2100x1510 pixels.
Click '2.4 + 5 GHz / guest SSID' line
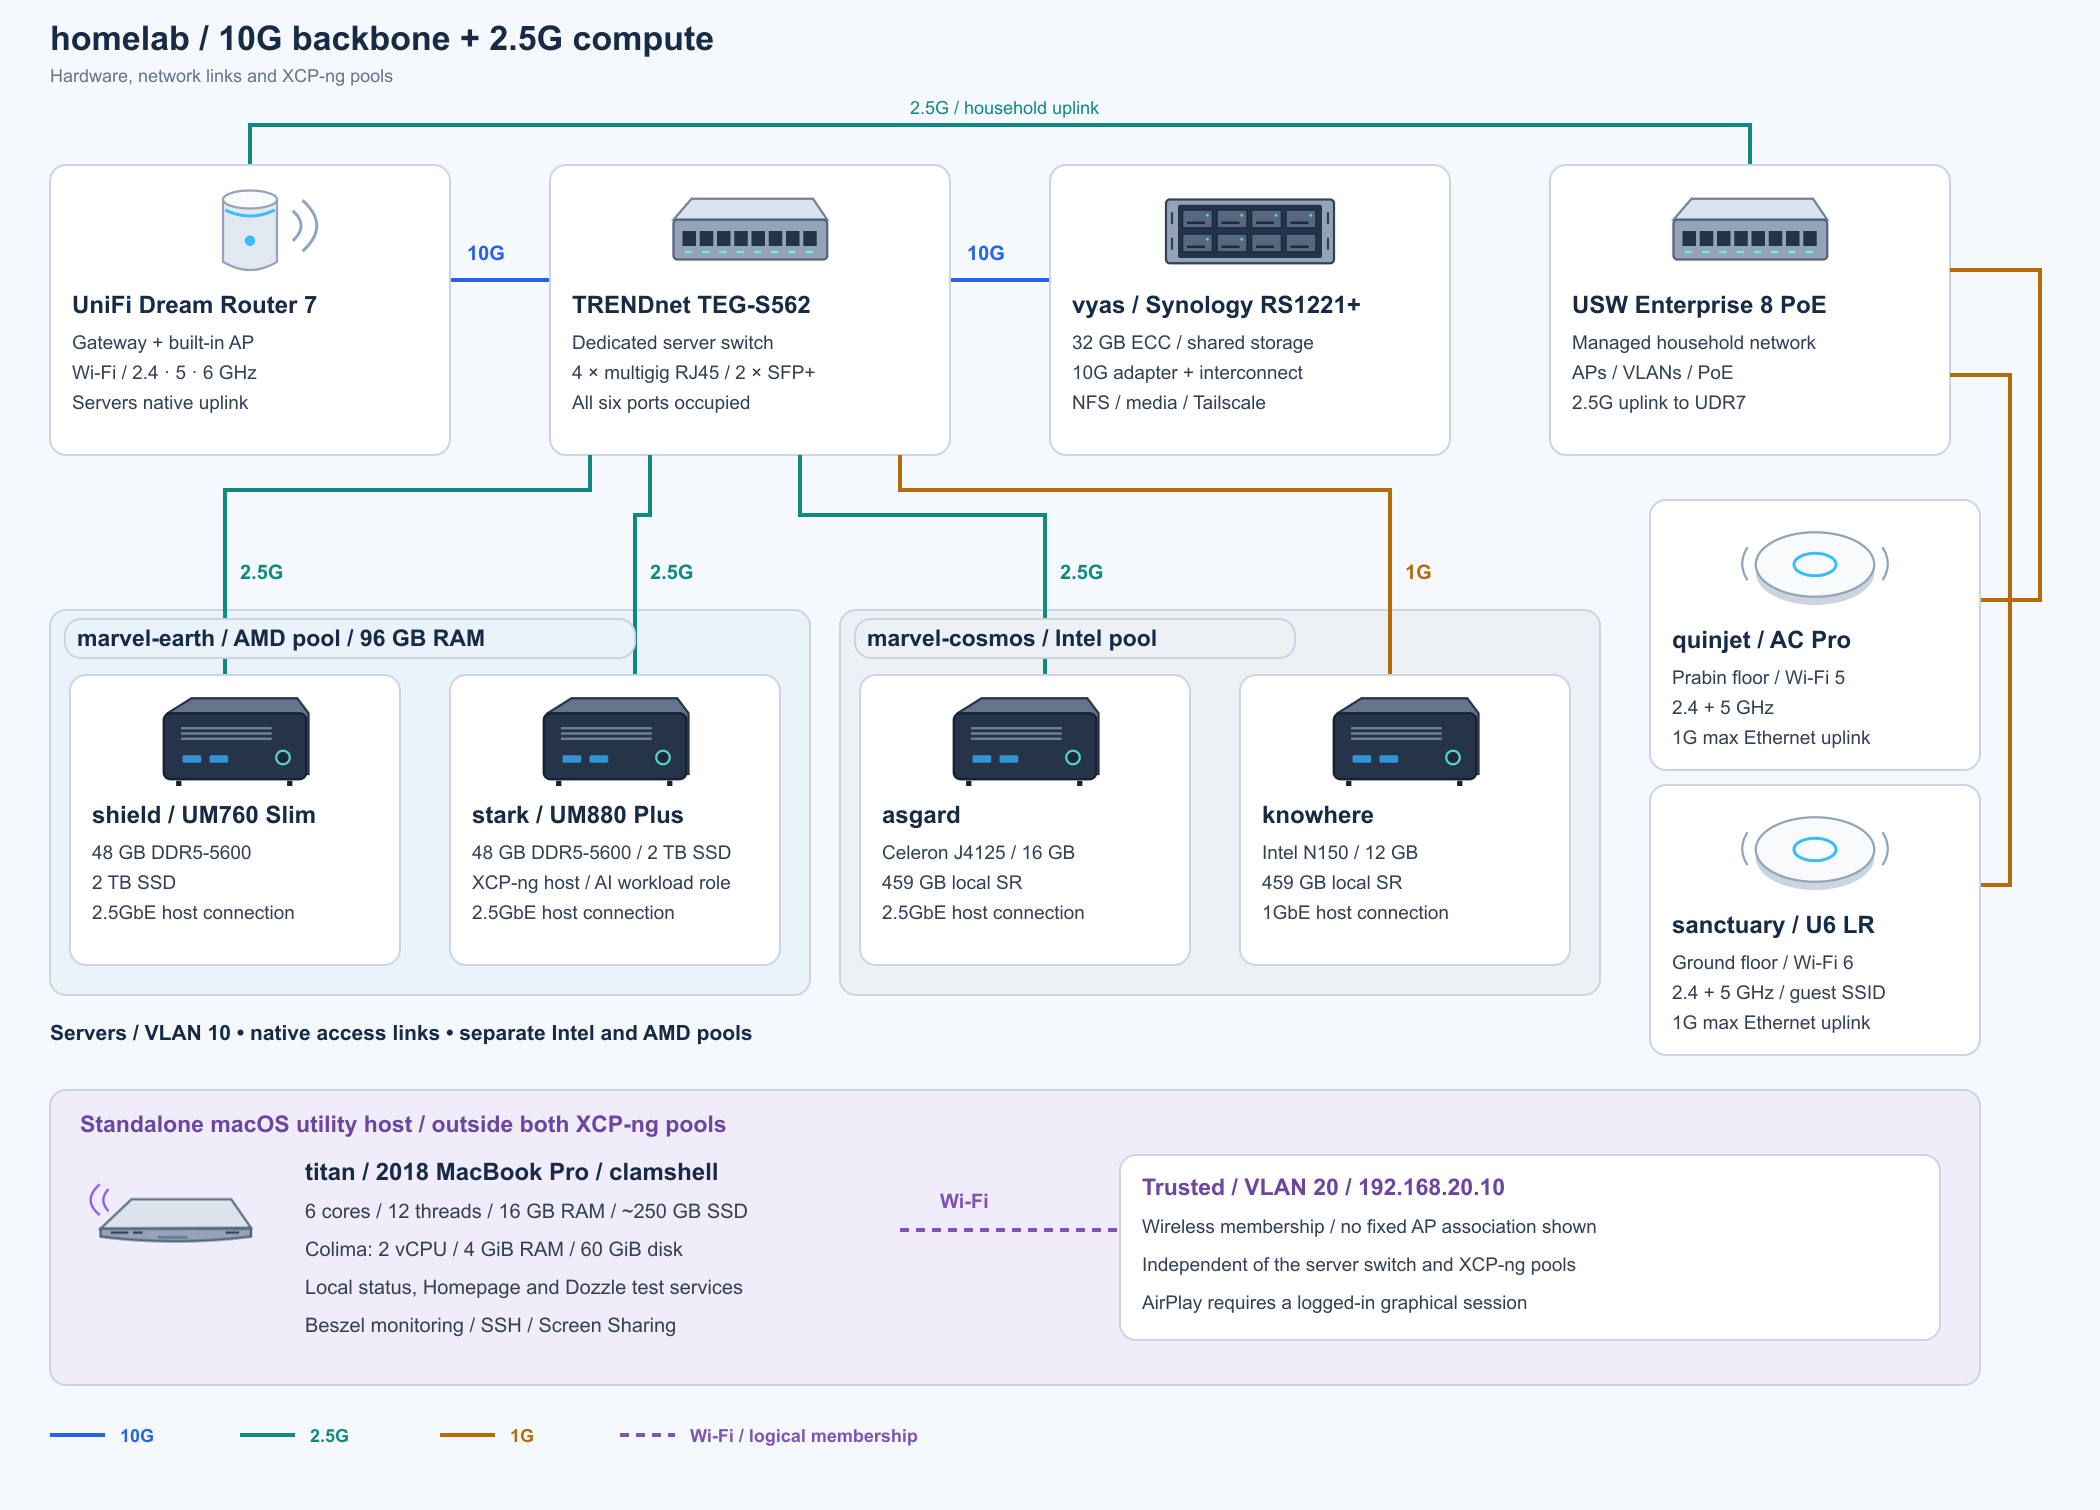[x=1779, y=992]
